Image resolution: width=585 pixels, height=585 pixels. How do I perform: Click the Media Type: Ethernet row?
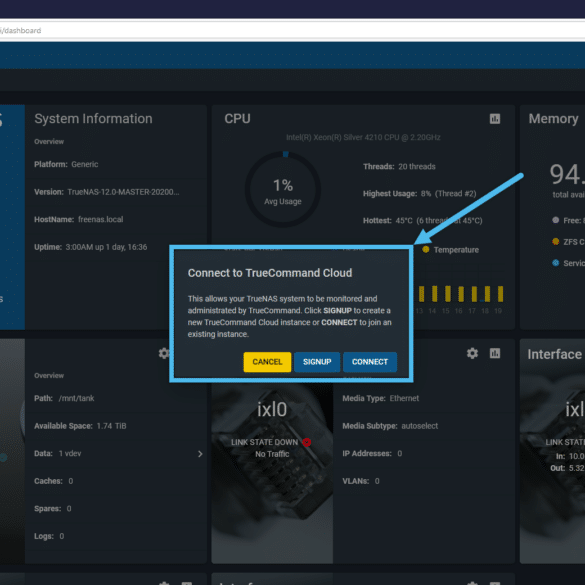424,398
